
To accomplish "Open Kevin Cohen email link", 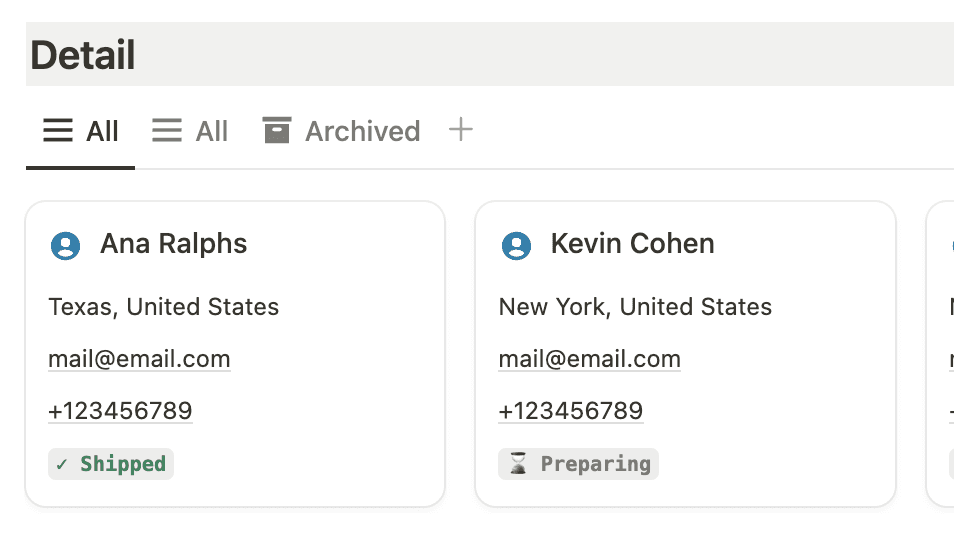I will [x=590, y=359].
